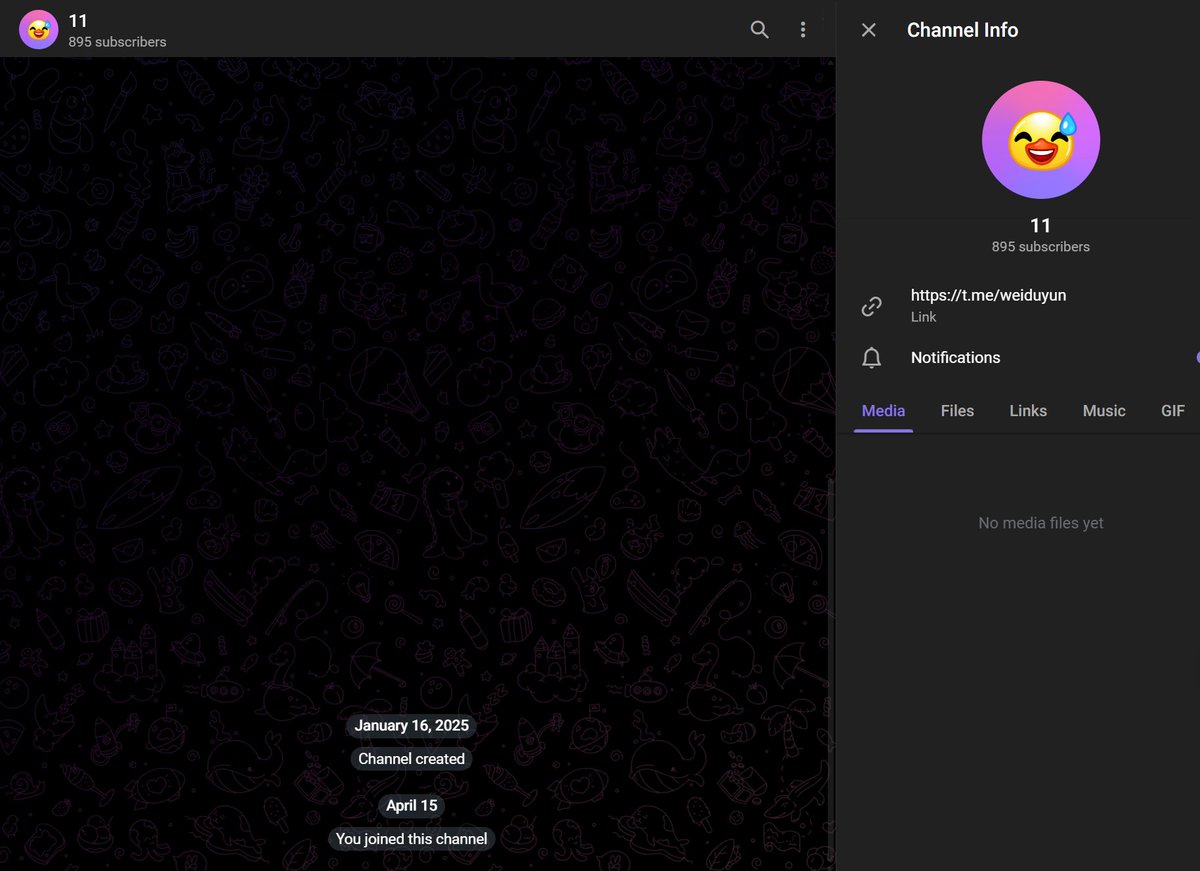Click the April 15 date badge

[x=412, y=806]
